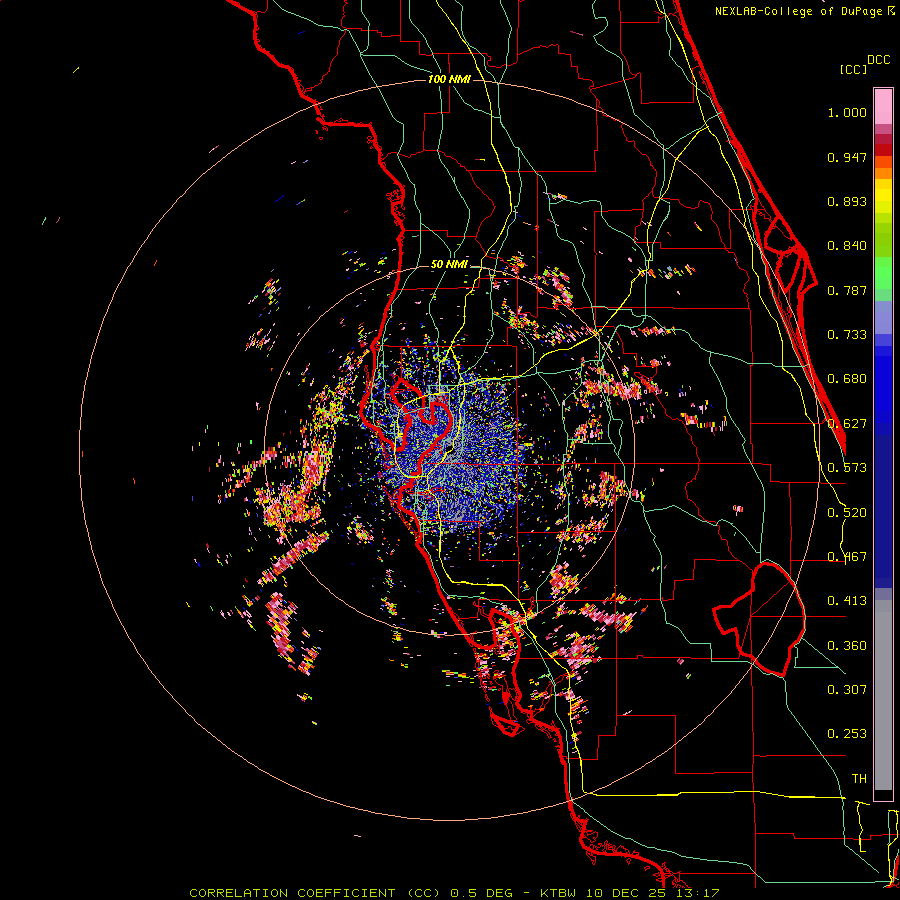This screenshot has width=900, height=900.
Task: Click the 13:17 timestamp in bottom caption
Action: [697, 893]
